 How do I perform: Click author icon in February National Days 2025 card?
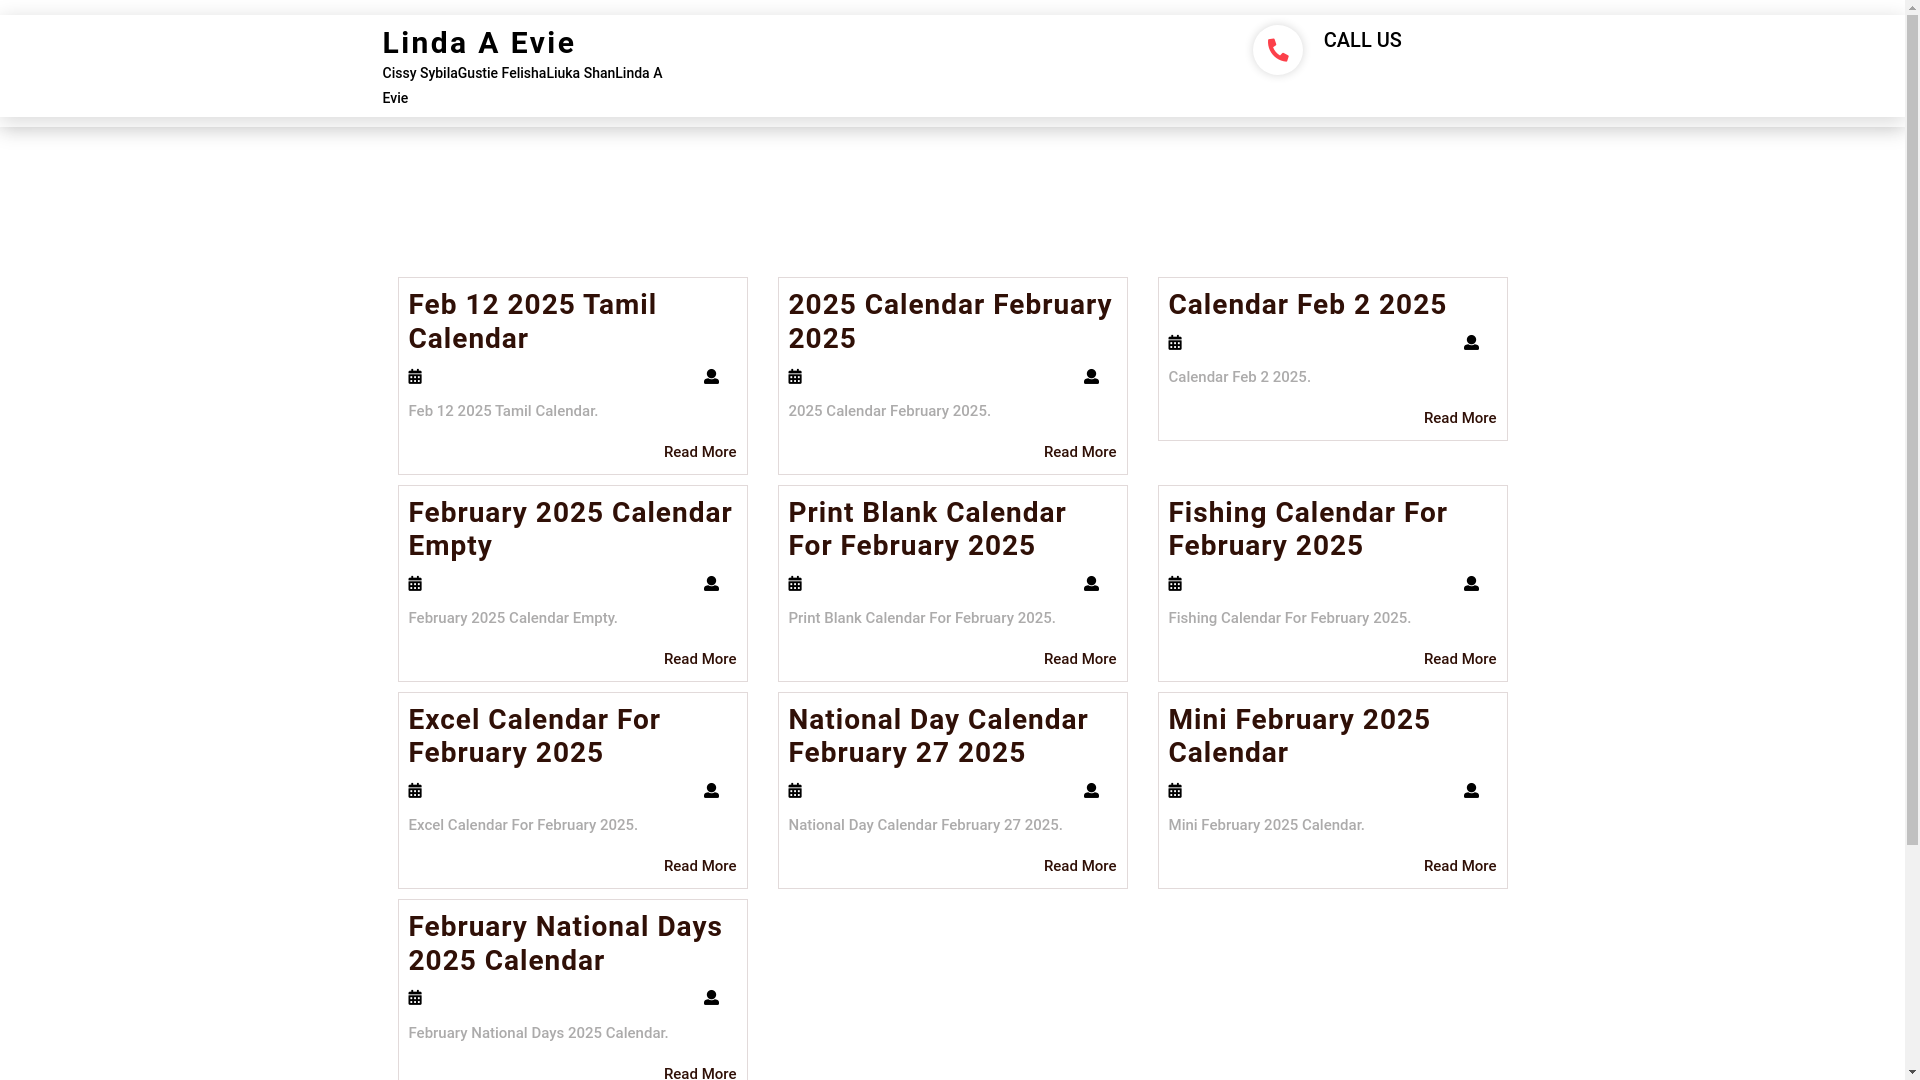tap(711, 998)
